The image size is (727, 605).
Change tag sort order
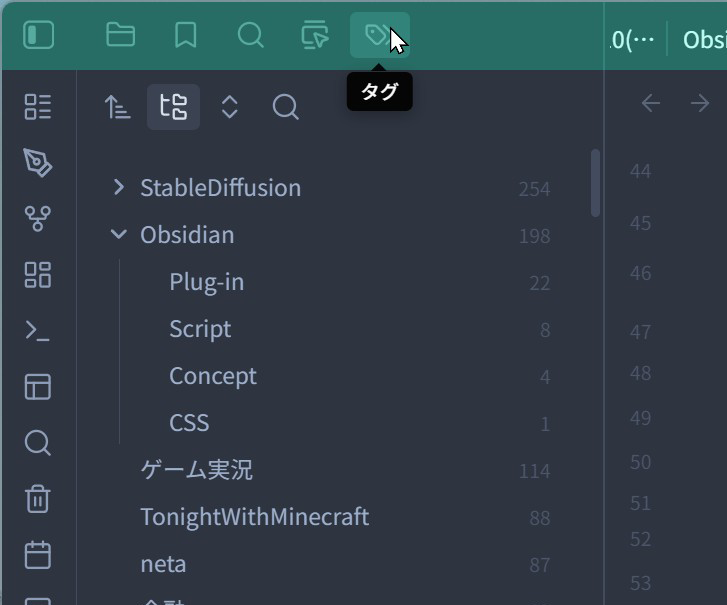click(118, 107)
